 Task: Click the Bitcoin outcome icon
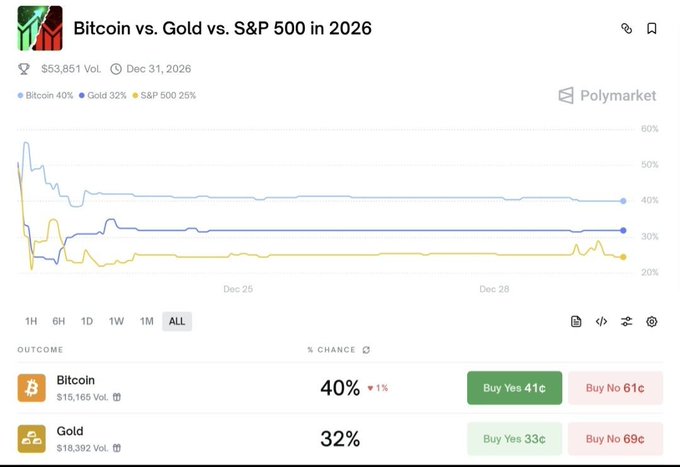point(32,388)
